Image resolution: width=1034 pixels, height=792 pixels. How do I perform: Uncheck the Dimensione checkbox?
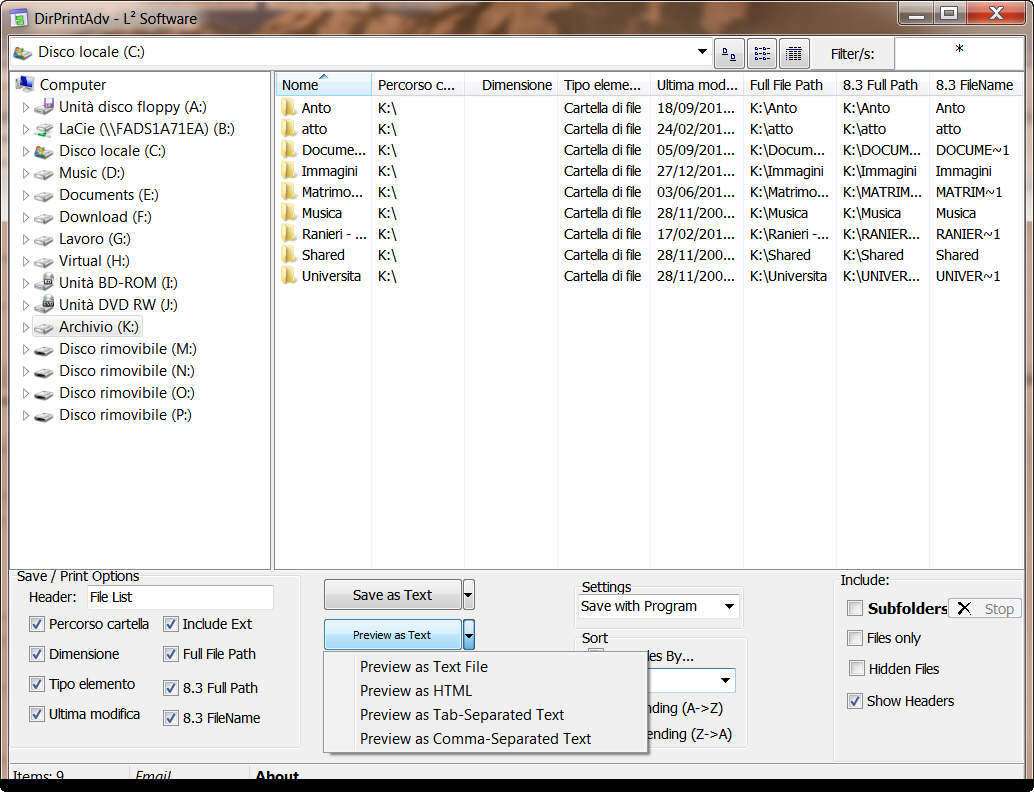coord(37,654)
